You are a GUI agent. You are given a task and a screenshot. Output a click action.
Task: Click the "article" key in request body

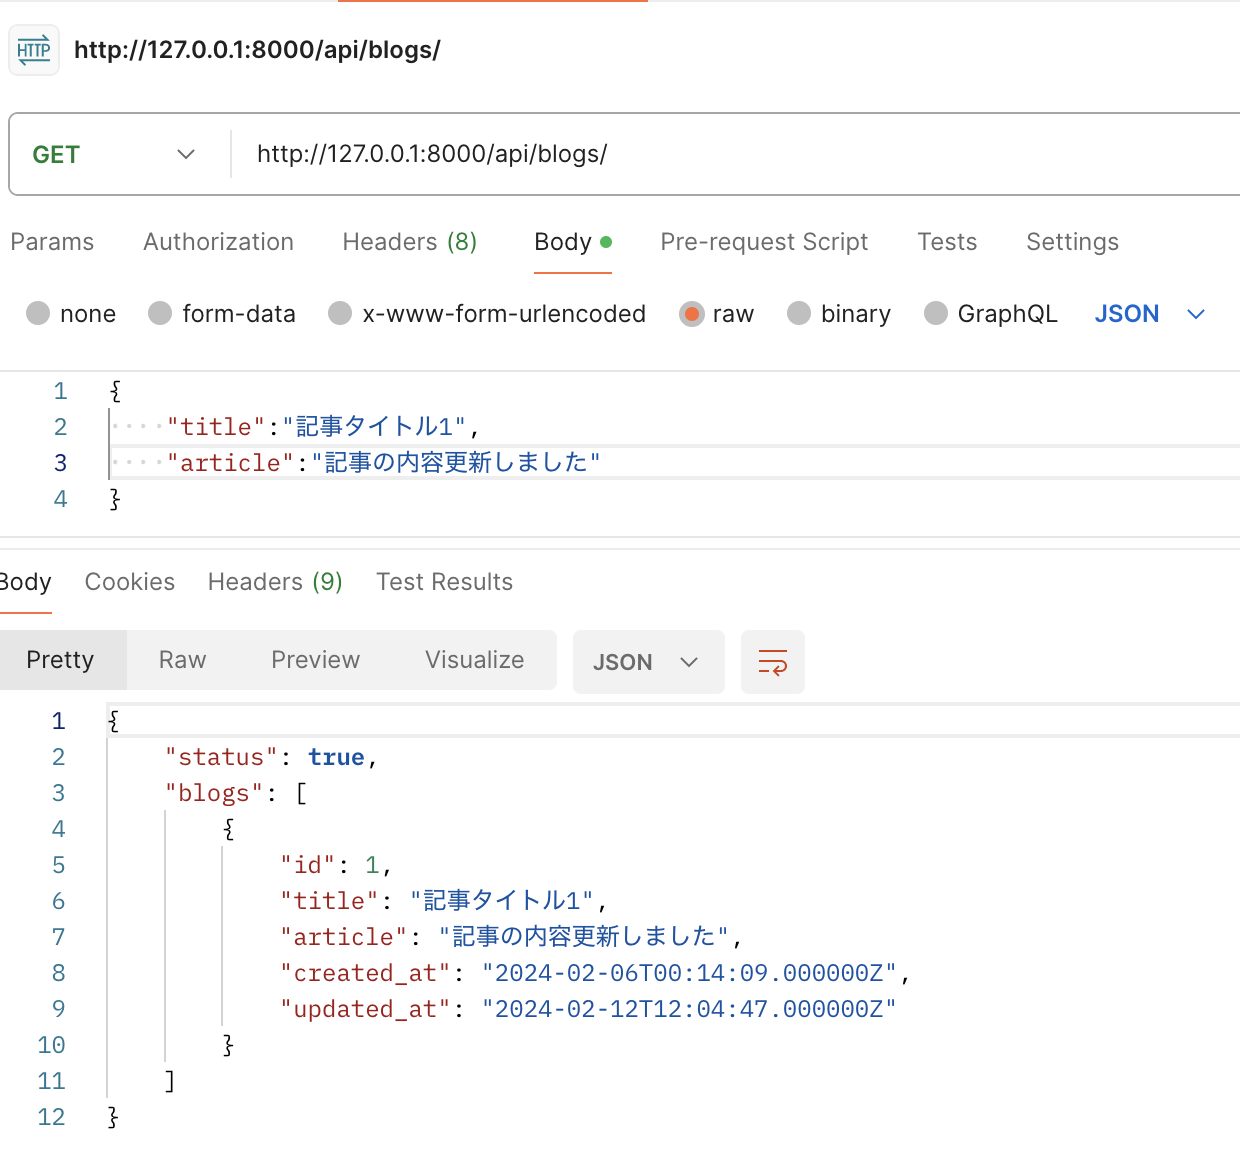(x=231, y=463)
